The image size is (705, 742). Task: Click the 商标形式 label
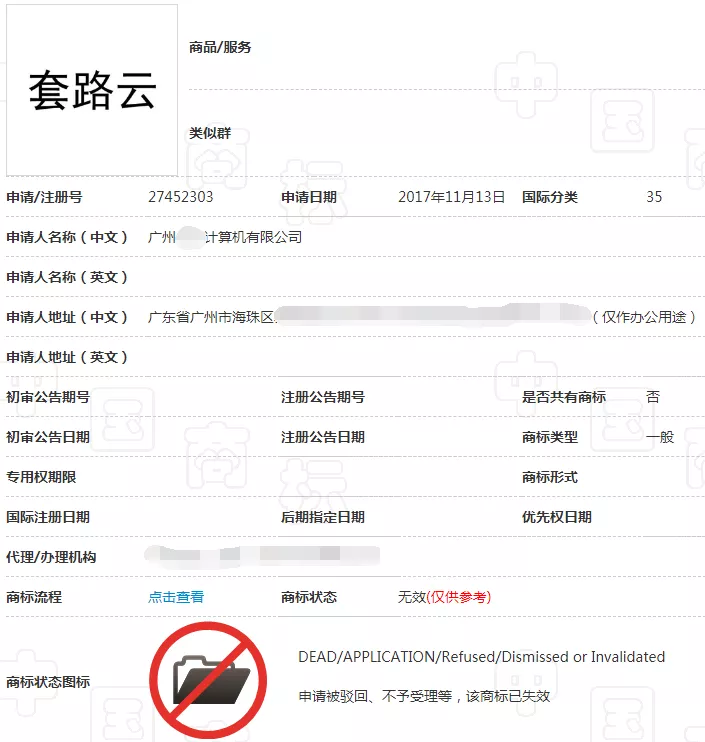point(550,477)
